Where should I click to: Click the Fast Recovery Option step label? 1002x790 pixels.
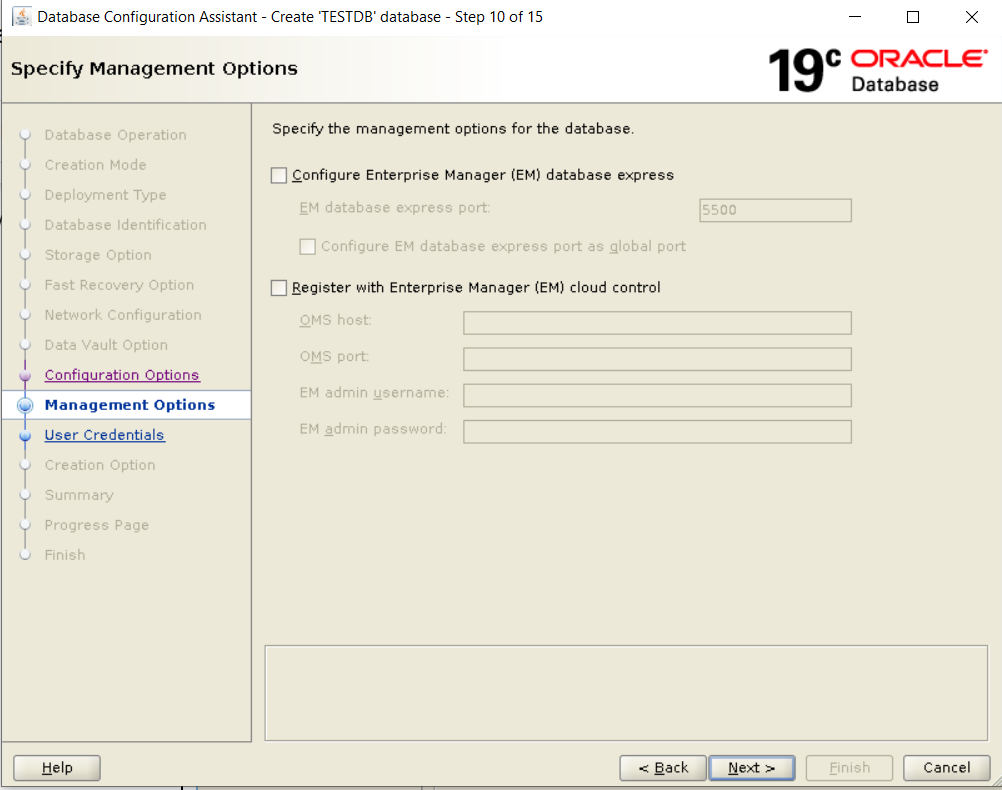(x=119, y=285)
